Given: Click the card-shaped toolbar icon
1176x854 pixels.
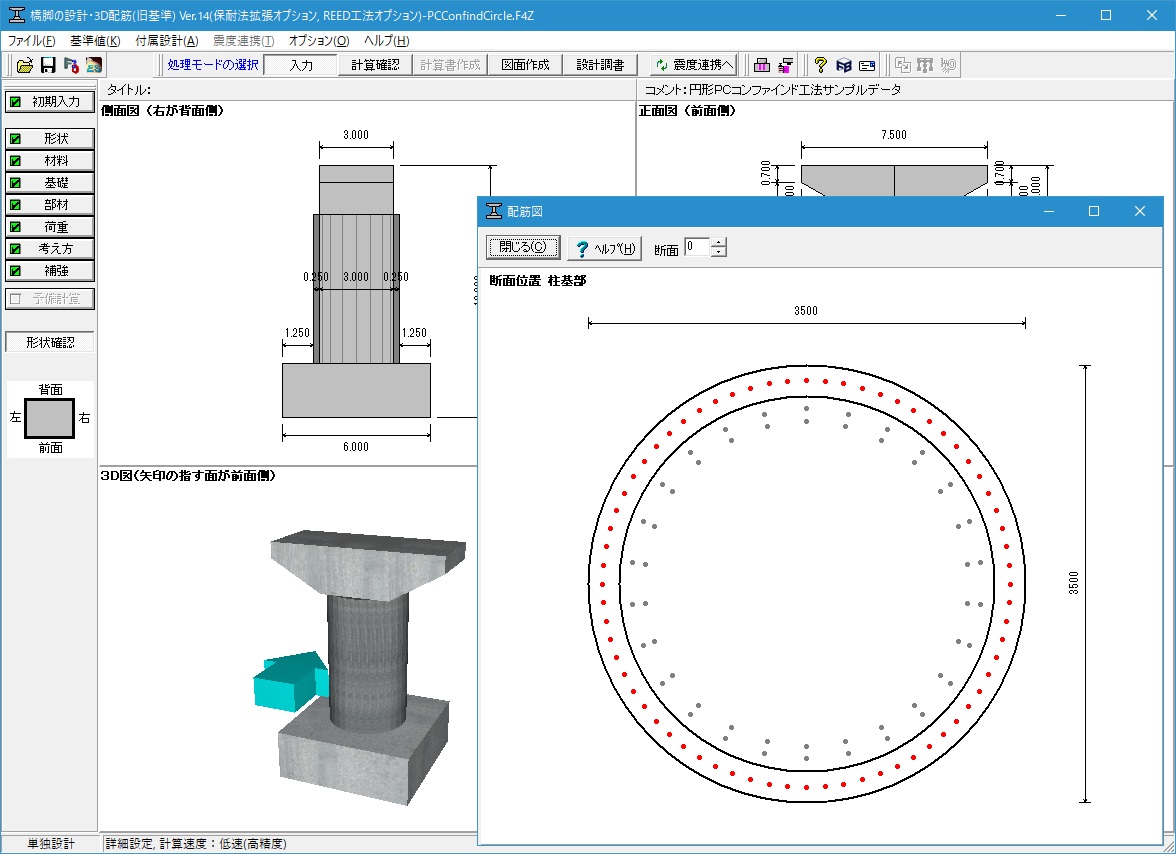Looking at the screenshot, I should click(x=867, y=65).
